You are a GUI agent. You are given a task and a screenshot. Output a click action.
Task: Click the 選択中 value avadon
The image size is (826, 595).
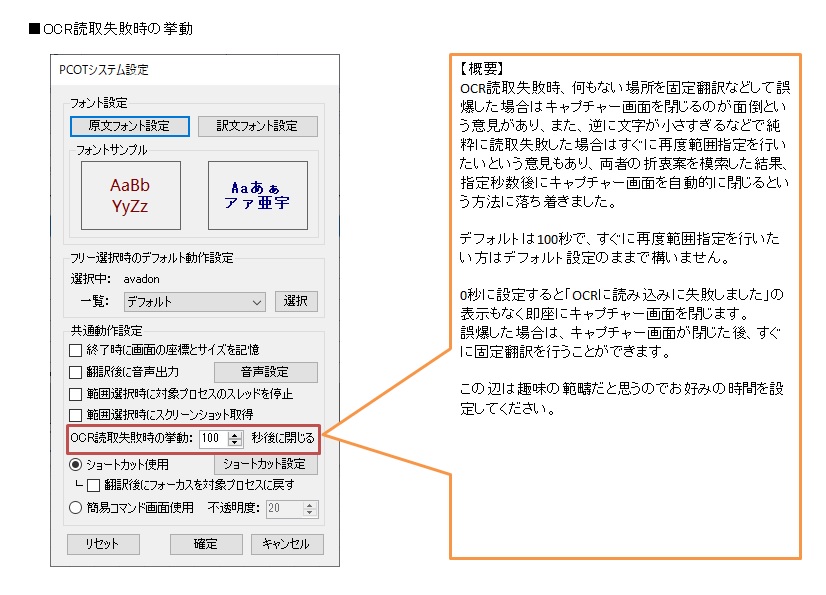(142, 279)
